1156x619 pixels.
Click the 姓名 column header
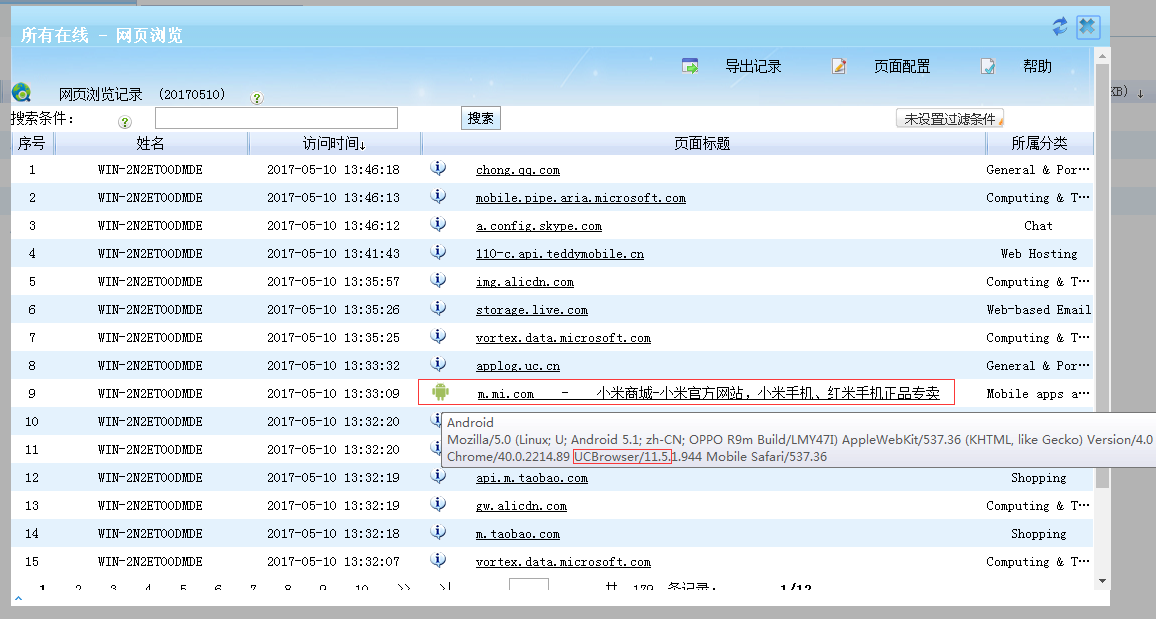coord(150,144)
